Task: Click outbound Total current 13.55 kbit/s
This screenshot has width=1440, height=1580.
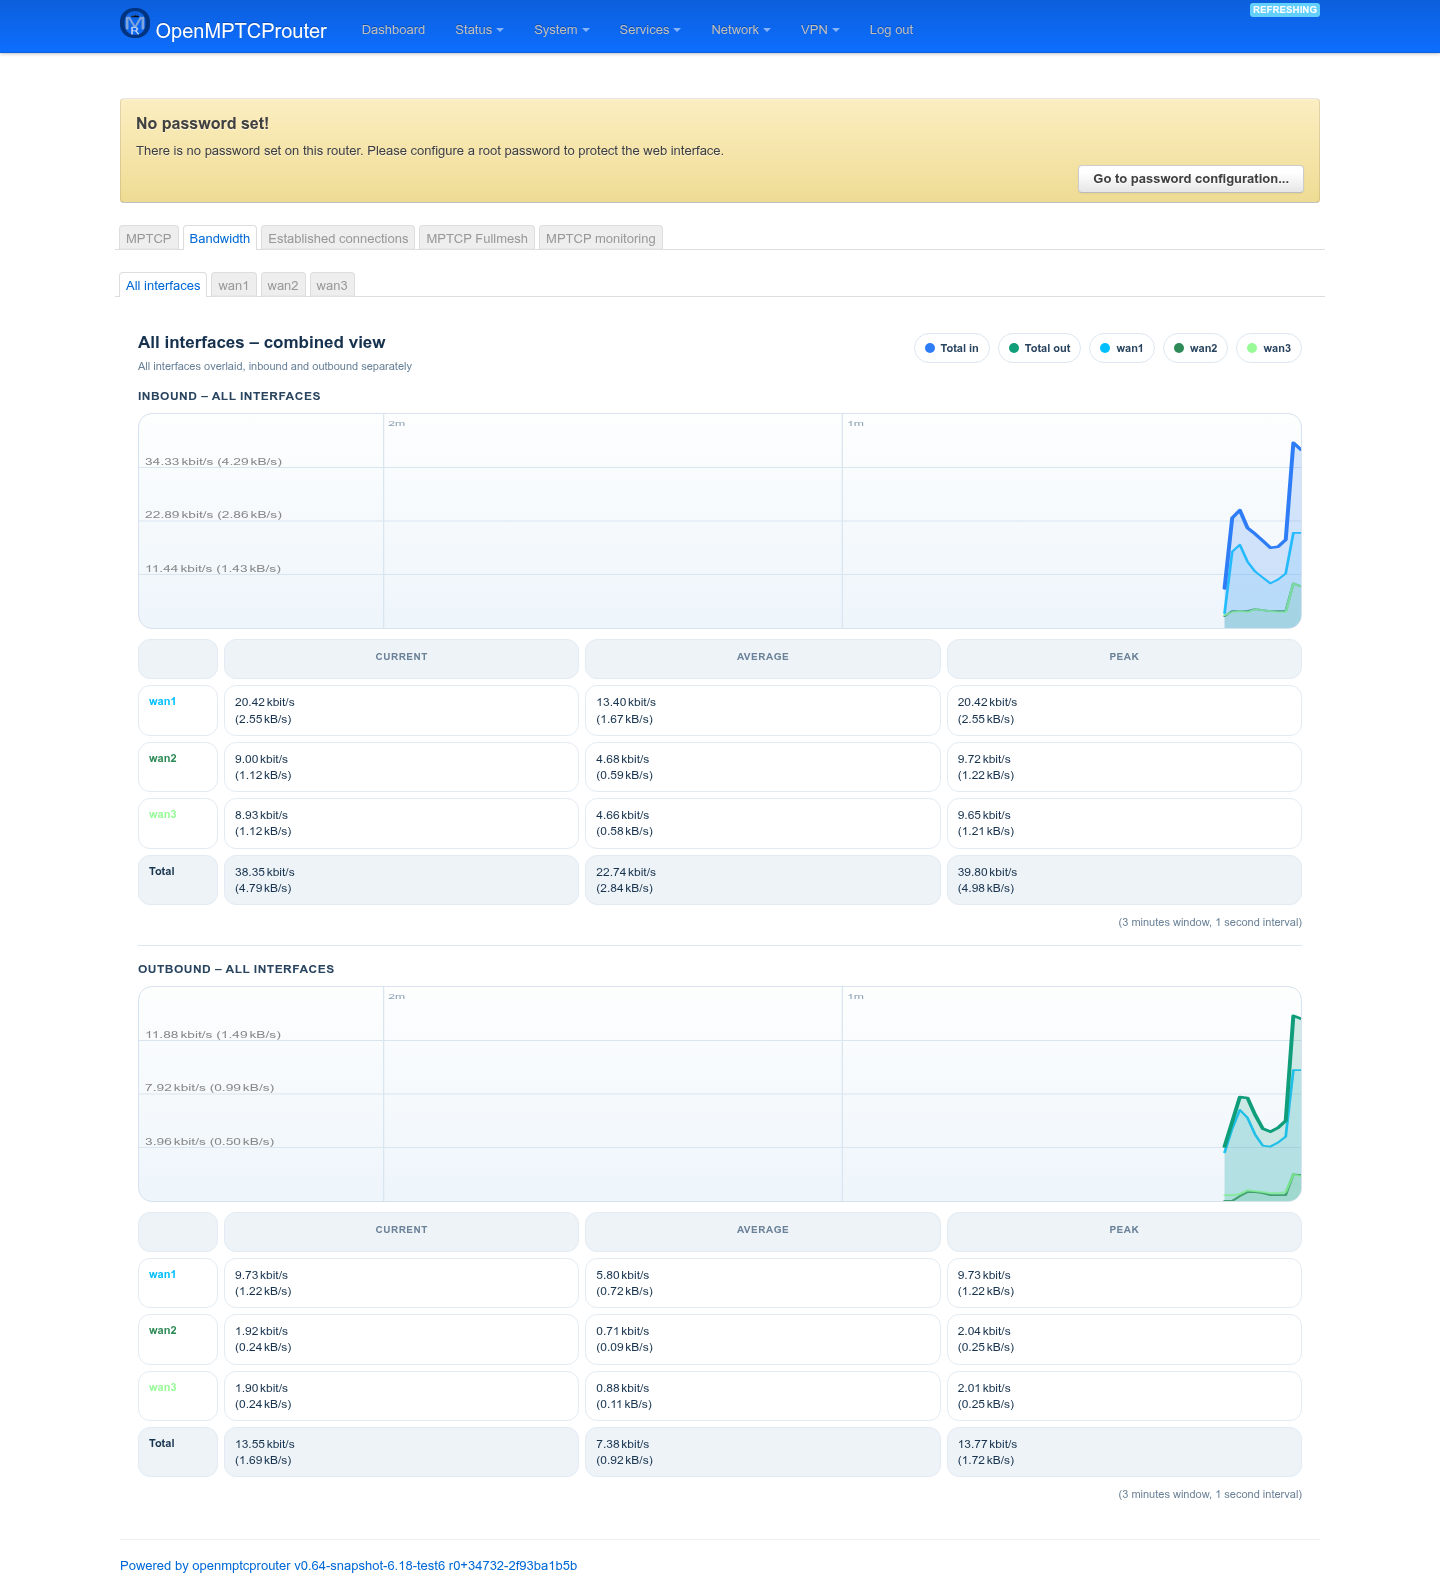Action: [401, 1452]
